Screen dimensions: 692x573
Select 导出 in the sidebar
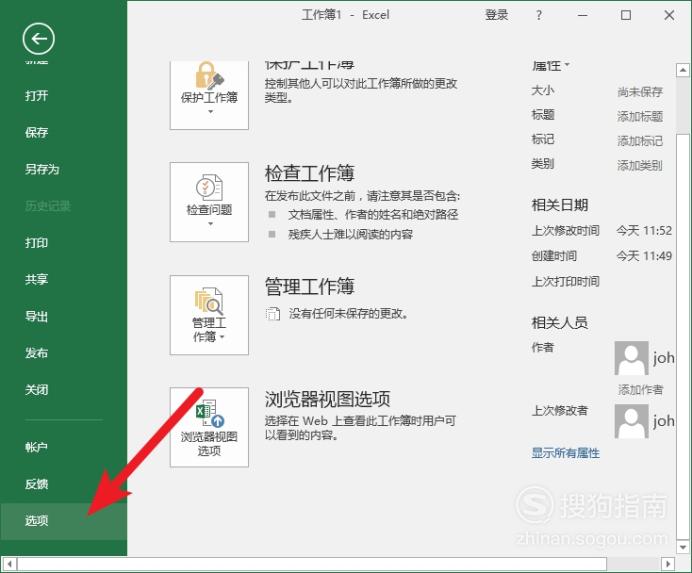pos(37,316)
